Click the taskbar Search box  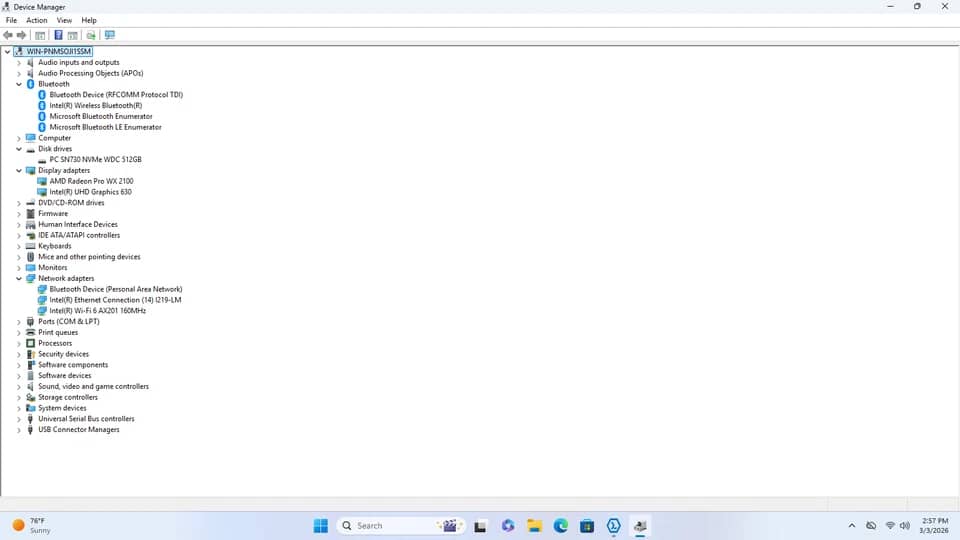(x=401, y=526)
